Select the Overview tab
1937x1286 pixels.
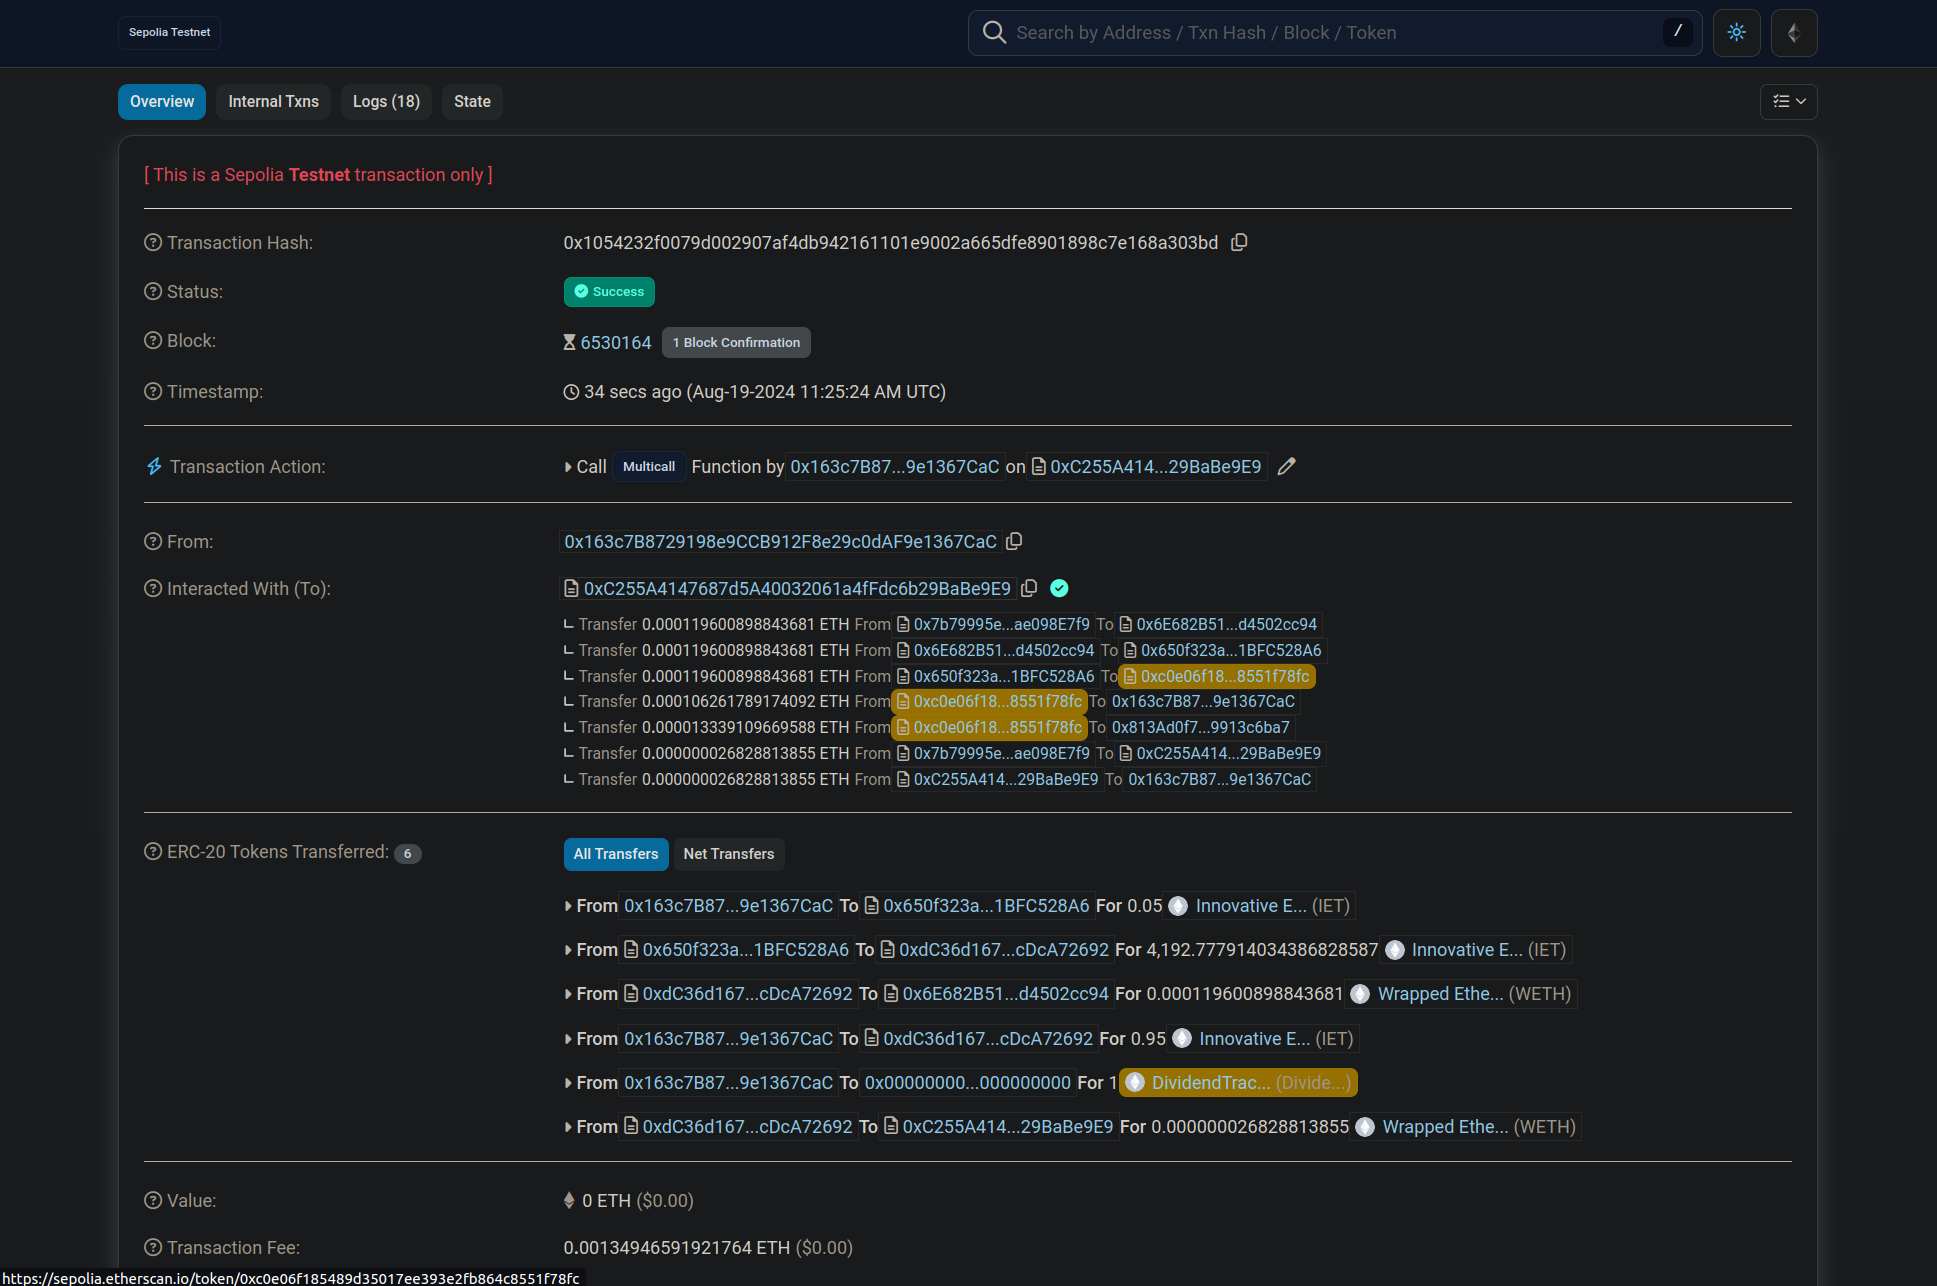click(x=162, y=101)
